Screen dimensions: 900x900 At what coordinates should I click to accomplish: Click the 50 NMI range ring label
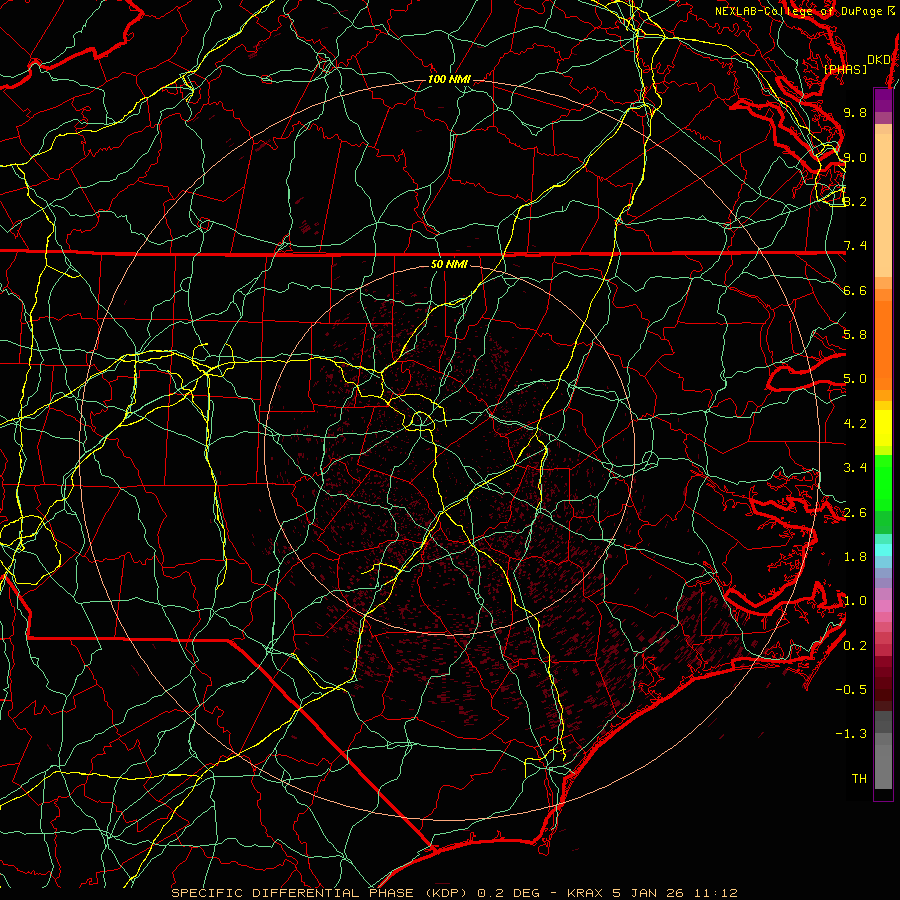449,264
